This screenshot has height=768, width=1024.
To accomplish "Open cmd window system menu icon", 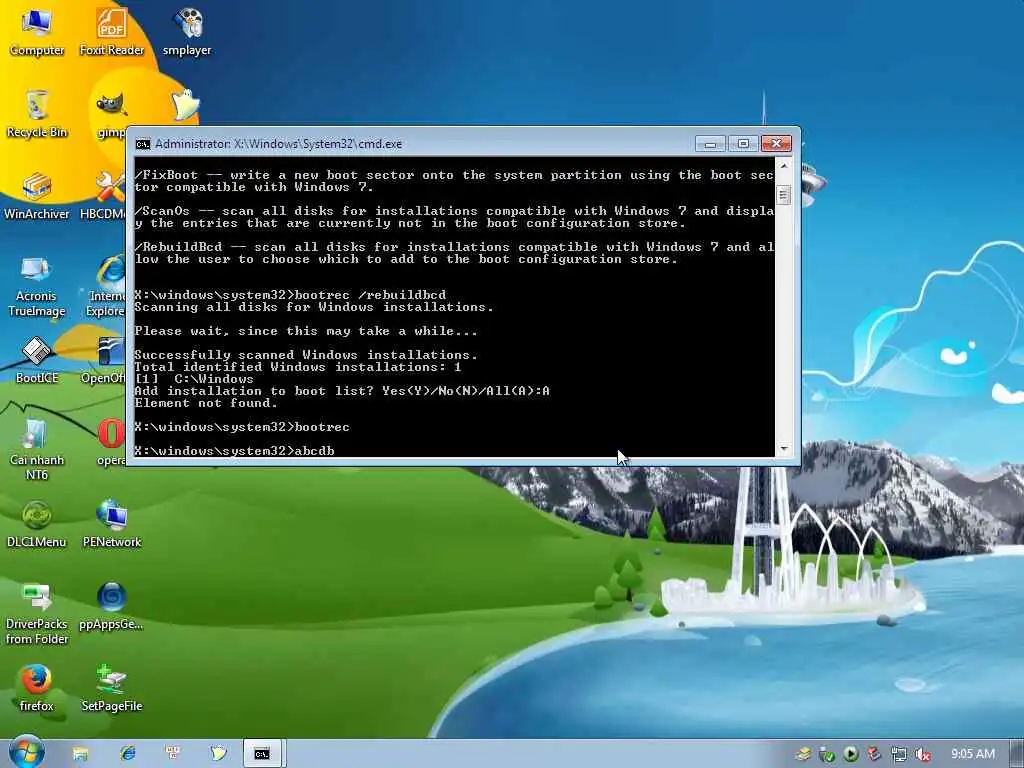I will [x=142, y=144].
